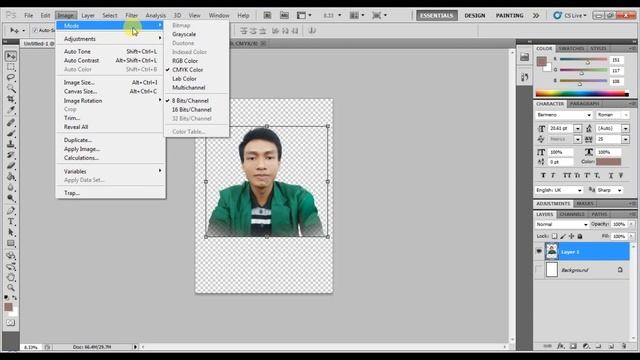Toggle Lock position
This screenshot has width=640, height=360.
tap(571, 236)
